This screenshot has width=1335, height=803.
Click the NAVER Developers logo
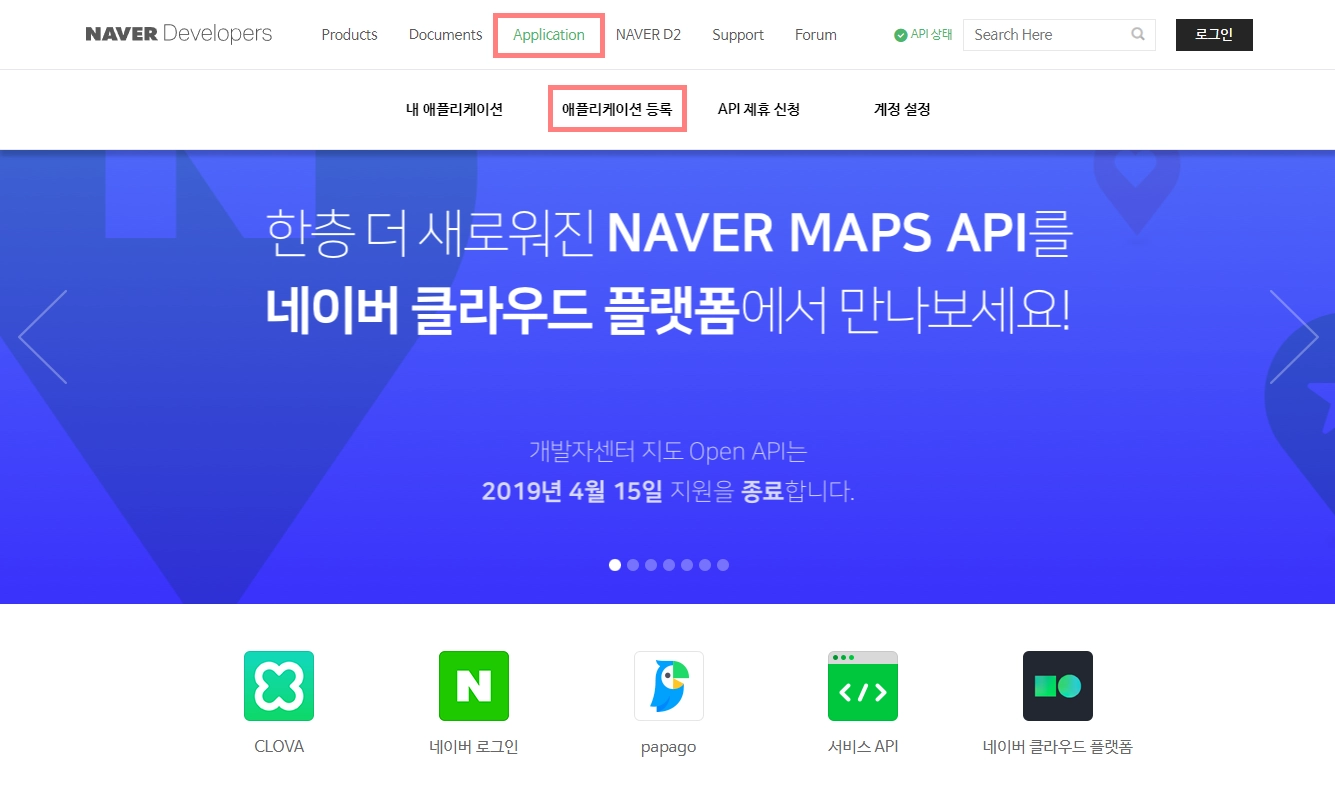[179, 34]
